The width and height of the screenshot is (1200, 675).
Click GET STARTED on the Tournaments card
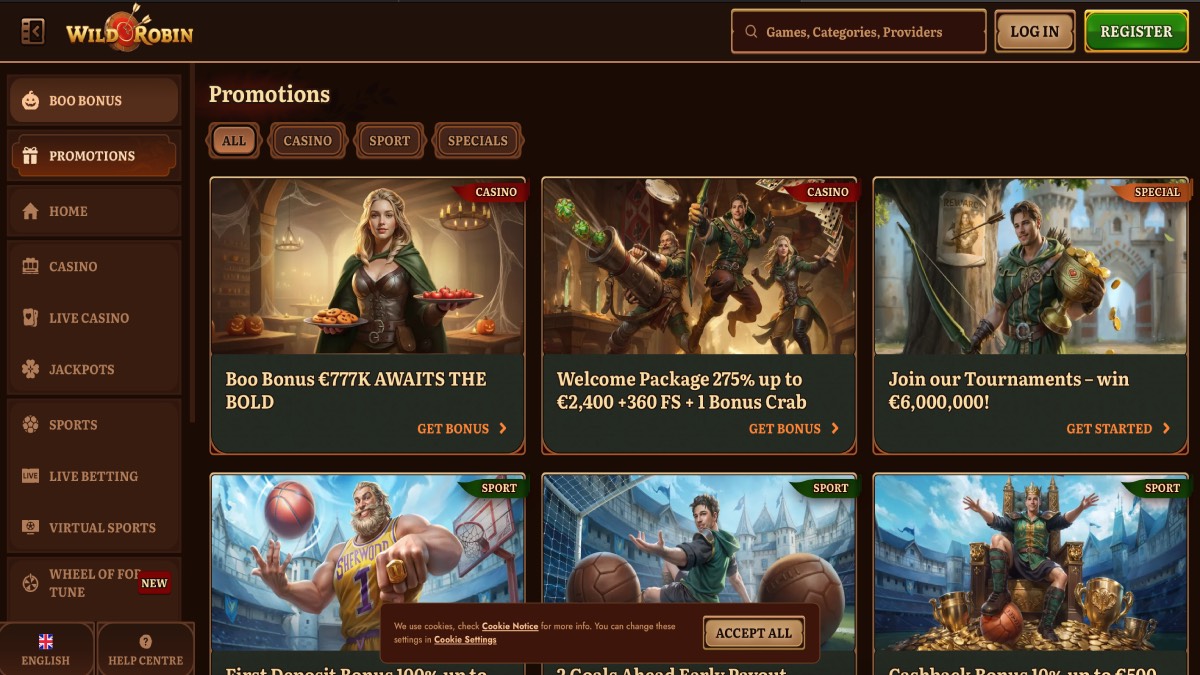point(1118,428)
